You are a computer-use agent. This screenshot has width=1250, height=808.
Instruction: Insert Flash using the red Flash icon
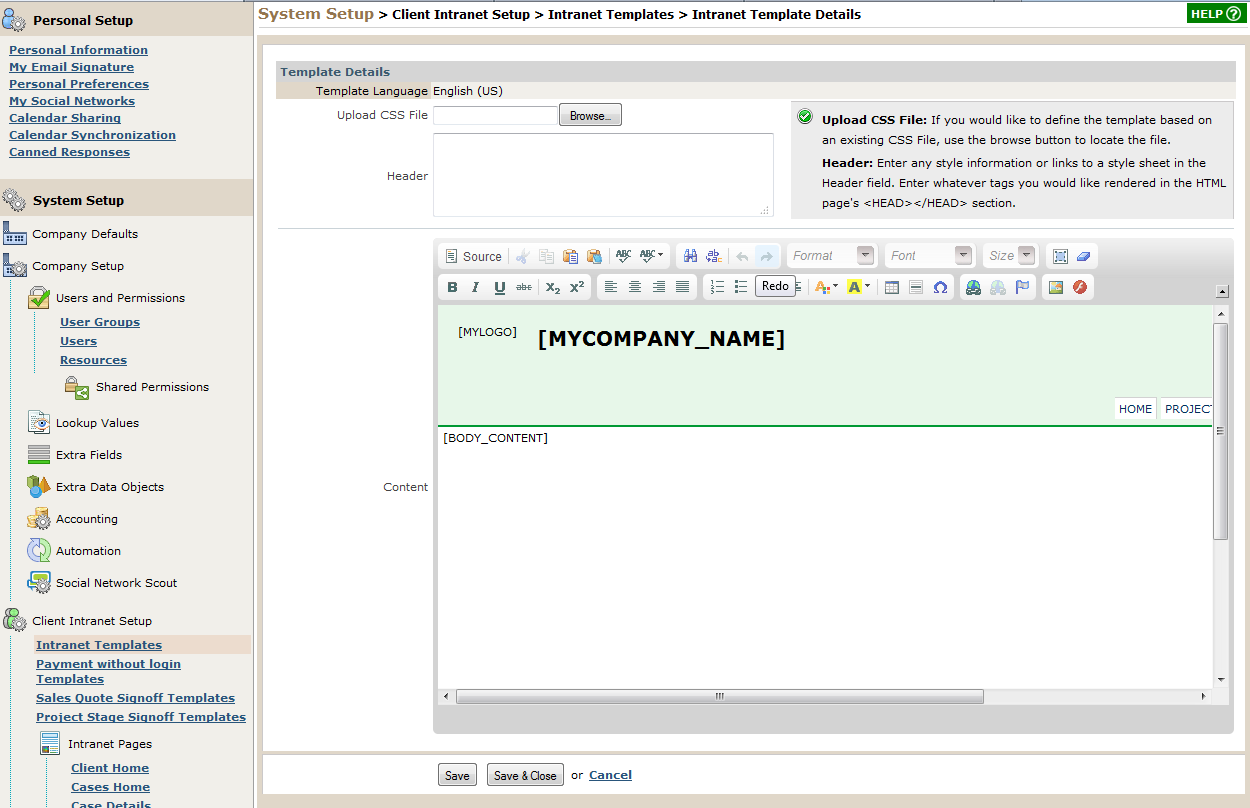[1080, 287]
